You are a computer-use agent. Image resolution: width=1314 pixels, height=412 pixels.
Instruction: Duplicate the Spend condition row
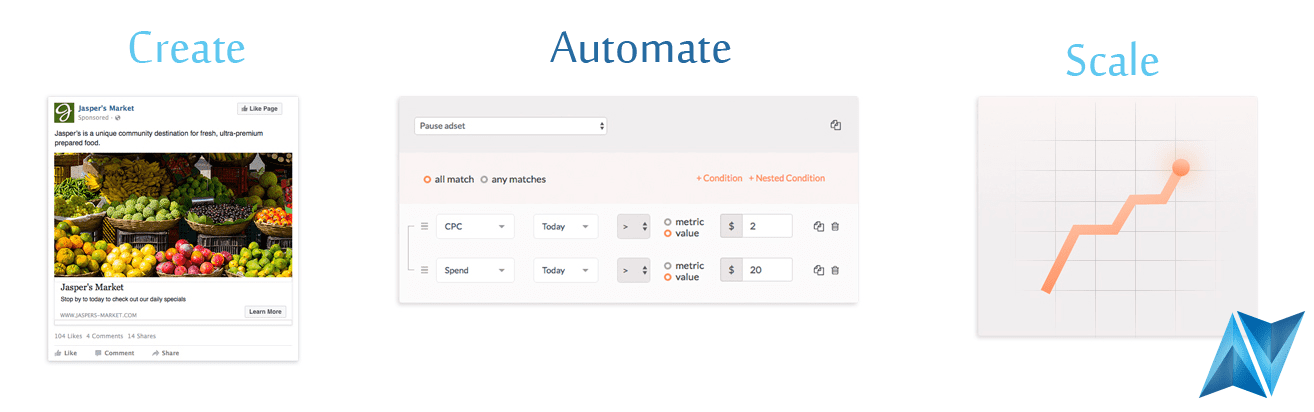[x=819, y=270]
